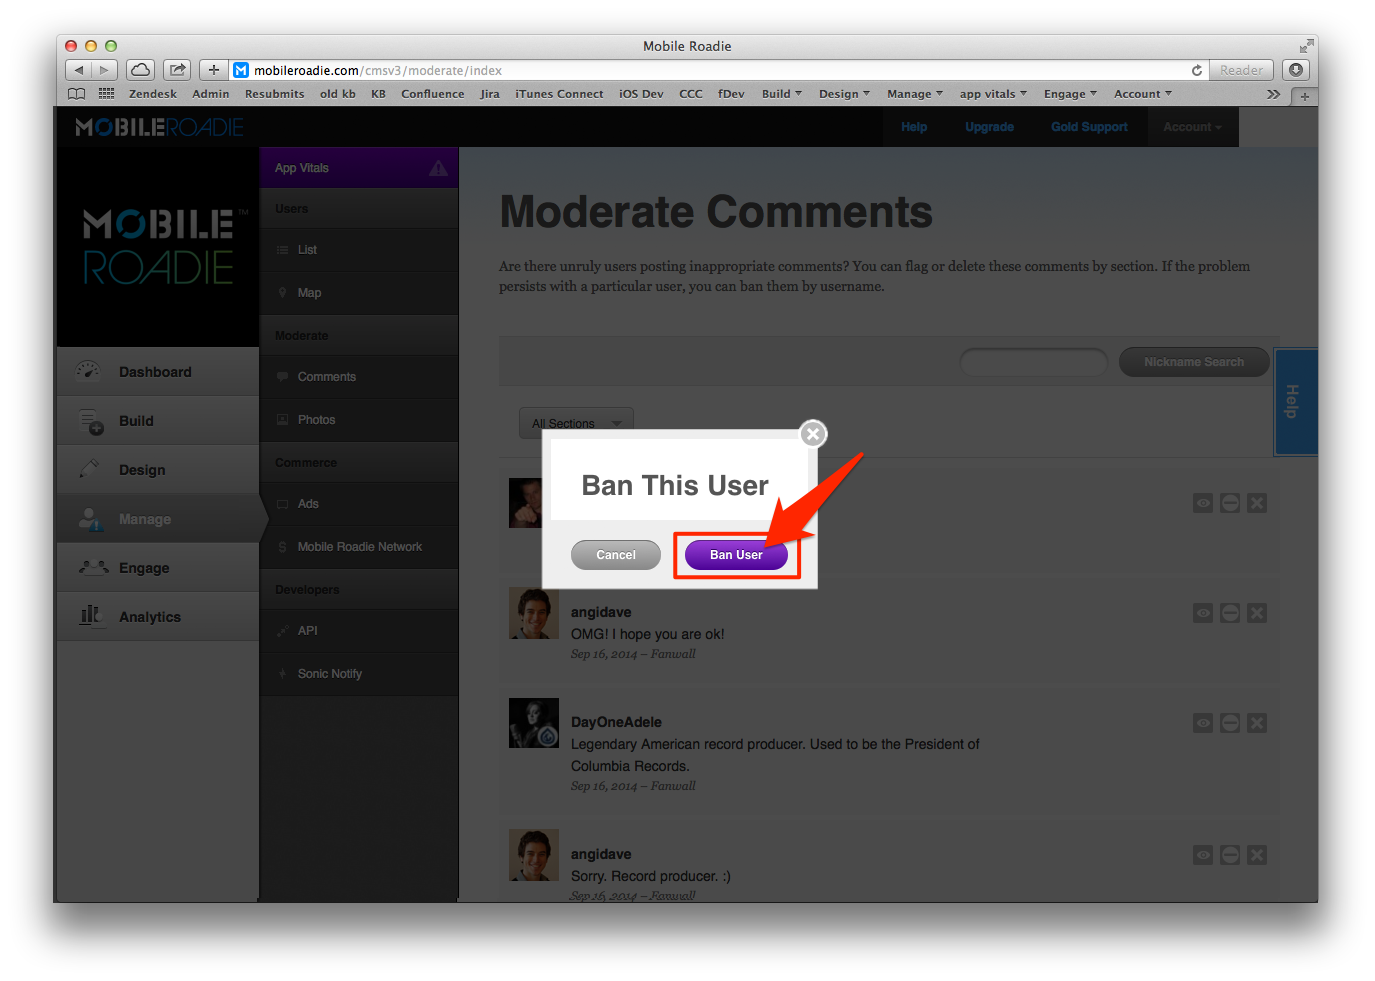Focus the nickname search field
Screen dimensions: 1375x981
[x=1034, y=362]
